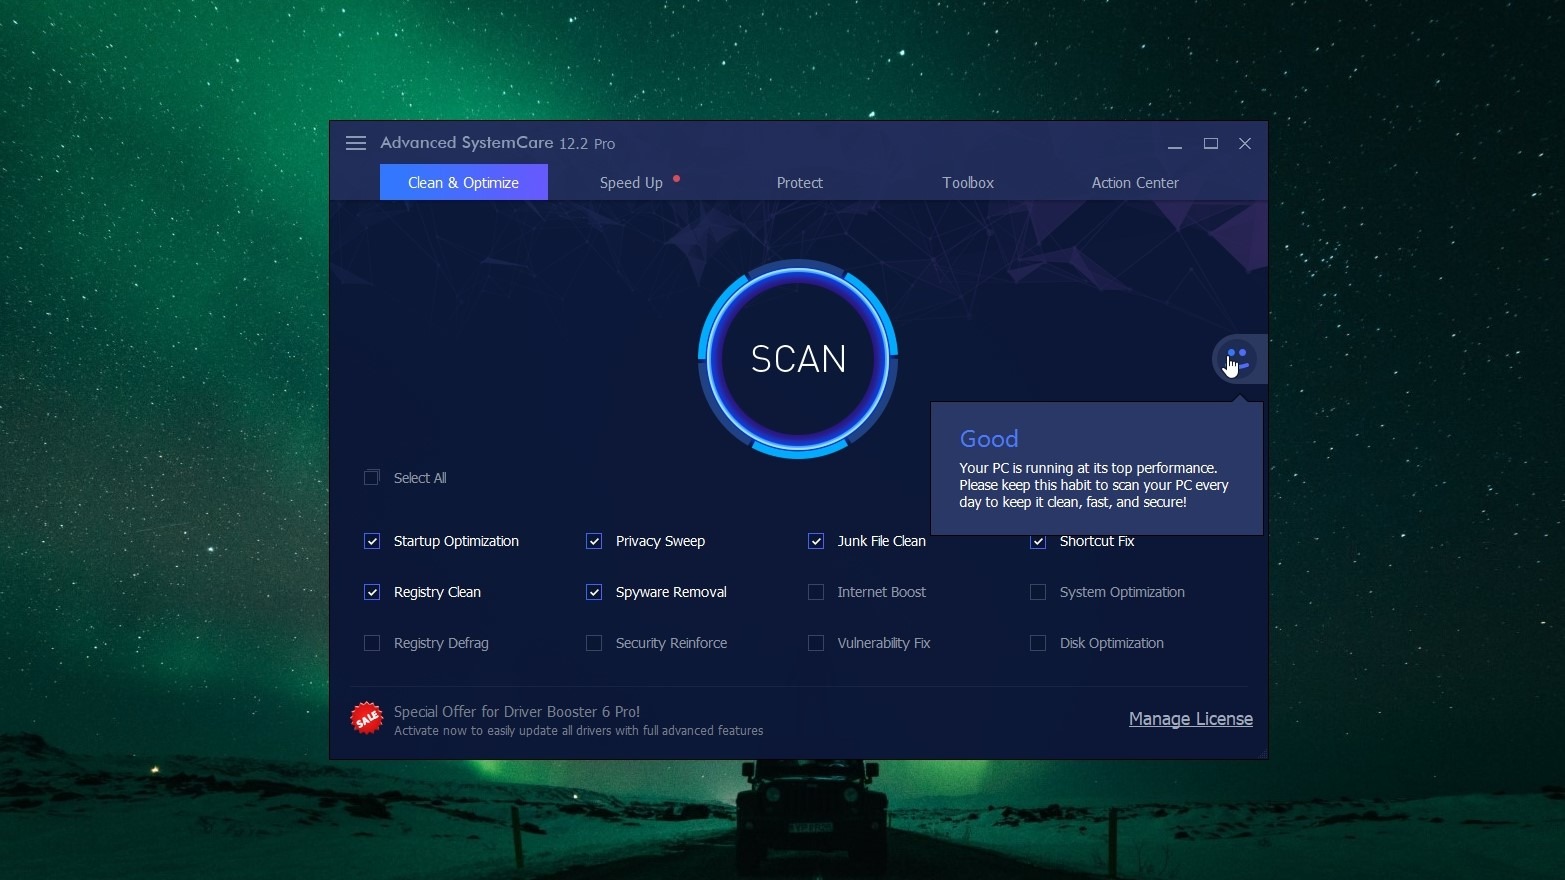Viewport: 1565px width, 880px height.
Task: Open the hamburger menu icon
Action: click(x=356, y=143)
